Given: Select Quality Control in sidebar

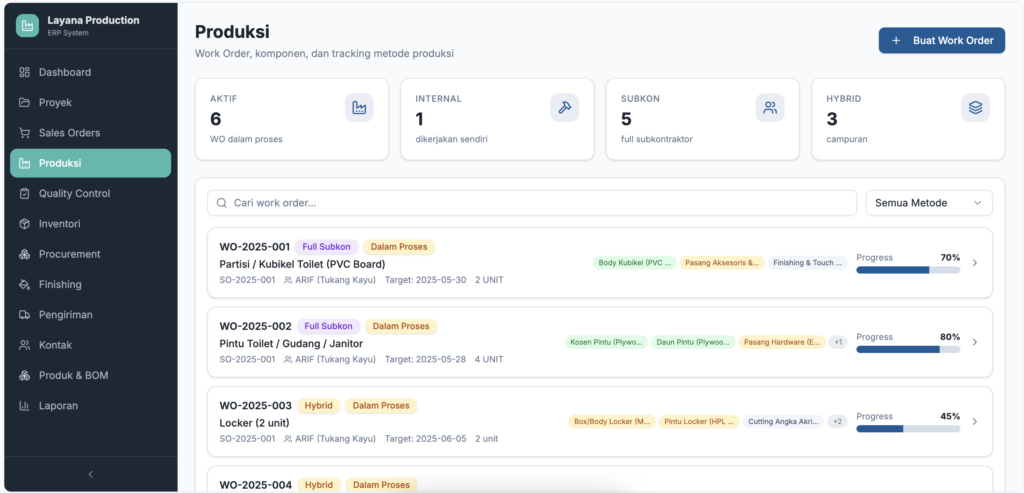Looking at the screenshot, I should 91,194.
